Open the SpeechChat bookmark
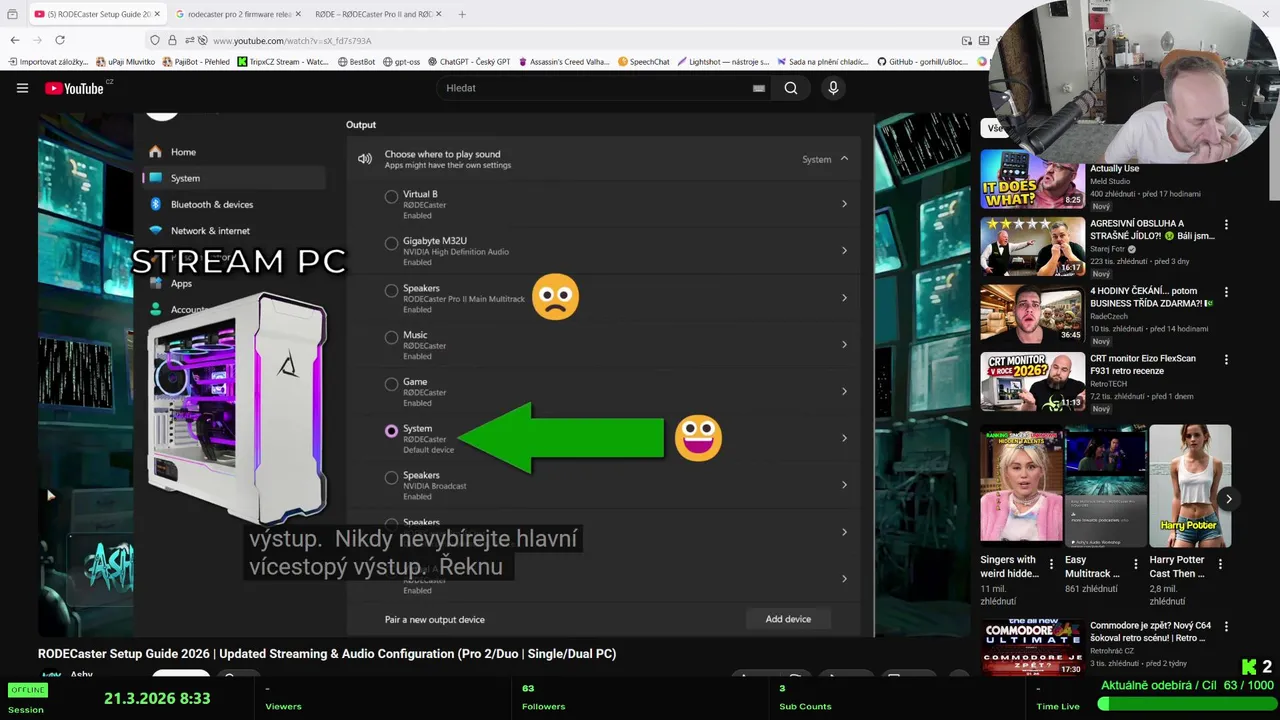 (643, 61)
